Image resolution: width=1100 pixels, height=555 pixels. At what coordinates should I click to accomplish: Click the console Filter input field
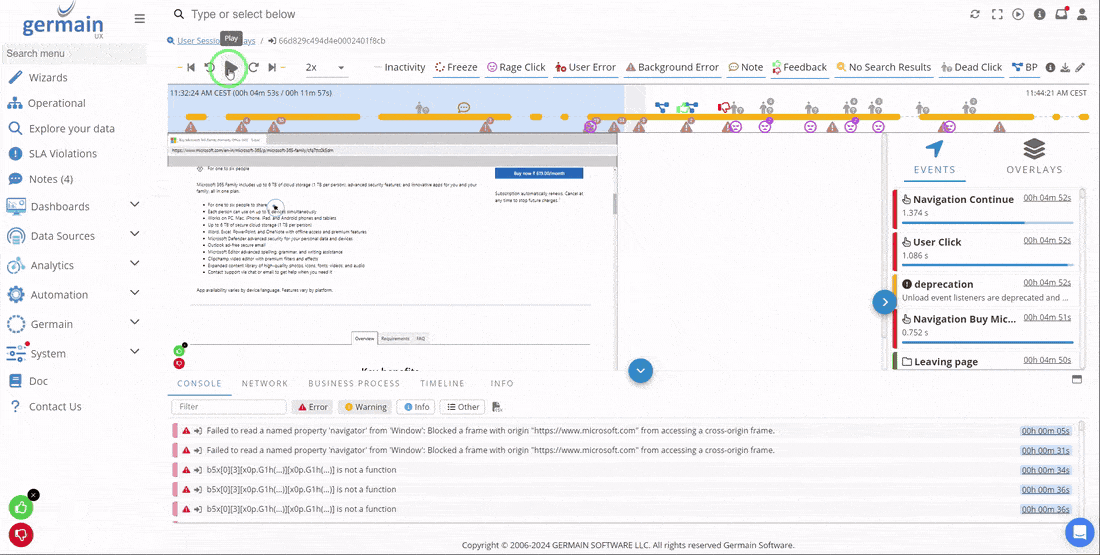click(229, 407)
